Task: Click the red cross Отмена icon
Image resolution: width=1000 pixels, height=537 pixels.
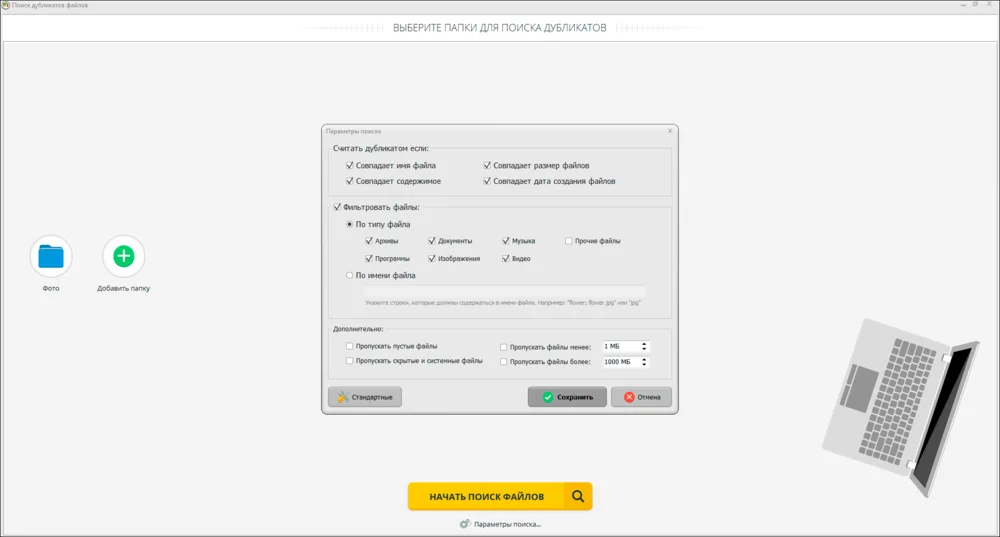Action: (x=629, y=397)
